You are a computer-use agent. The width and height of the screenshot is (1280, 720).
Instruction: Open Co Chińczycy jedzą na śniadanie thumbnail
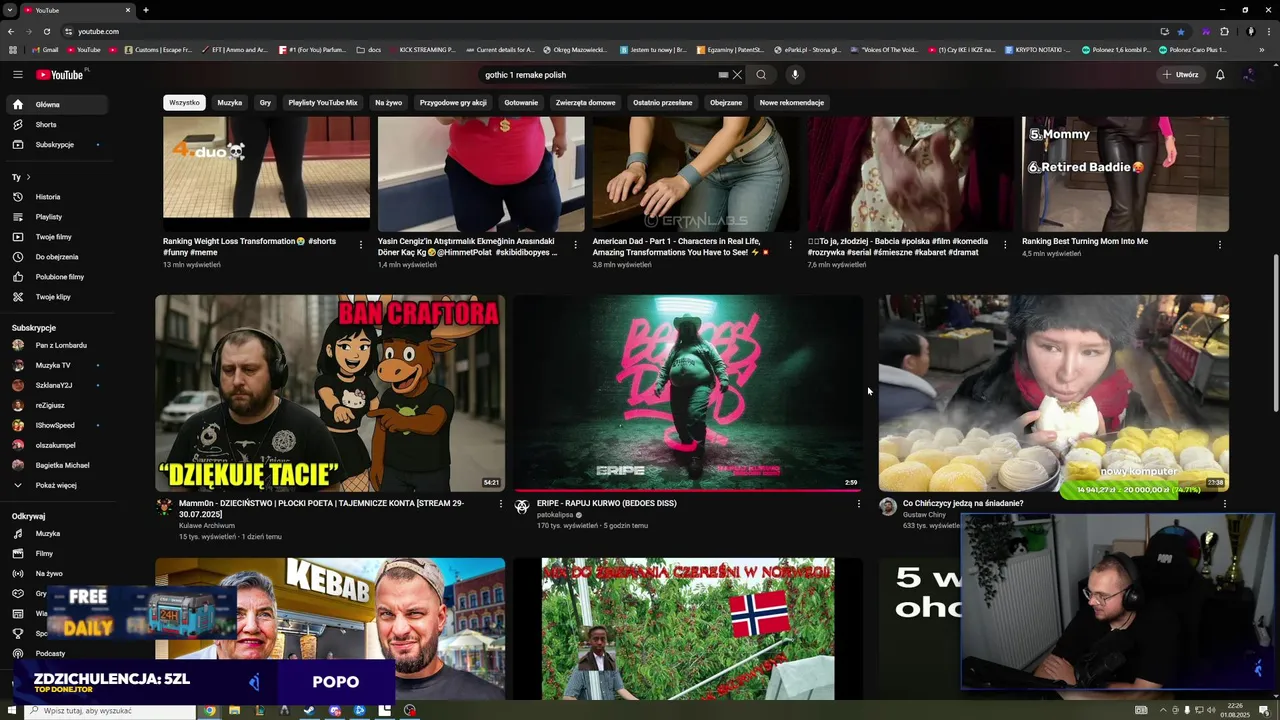1054,393
